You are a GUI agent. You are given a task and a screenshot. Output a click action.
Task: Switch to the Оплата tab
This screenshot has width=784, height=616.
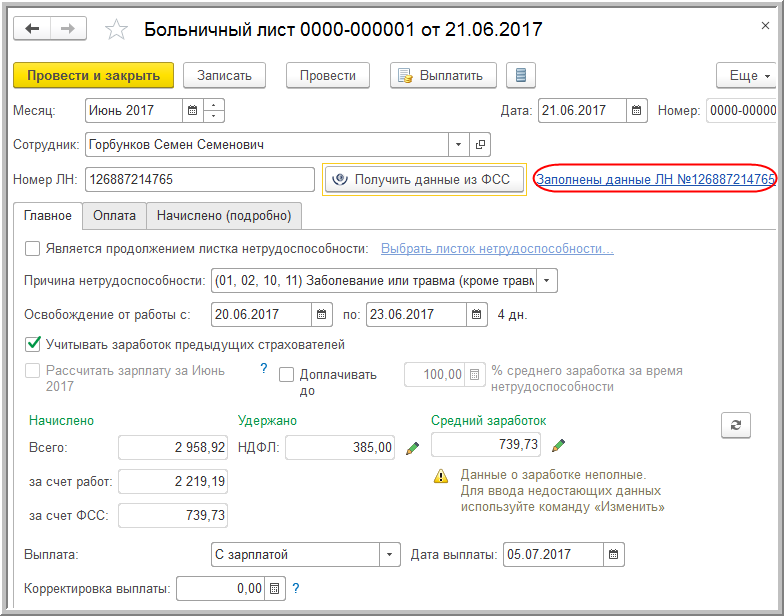[x=114, y=216]
